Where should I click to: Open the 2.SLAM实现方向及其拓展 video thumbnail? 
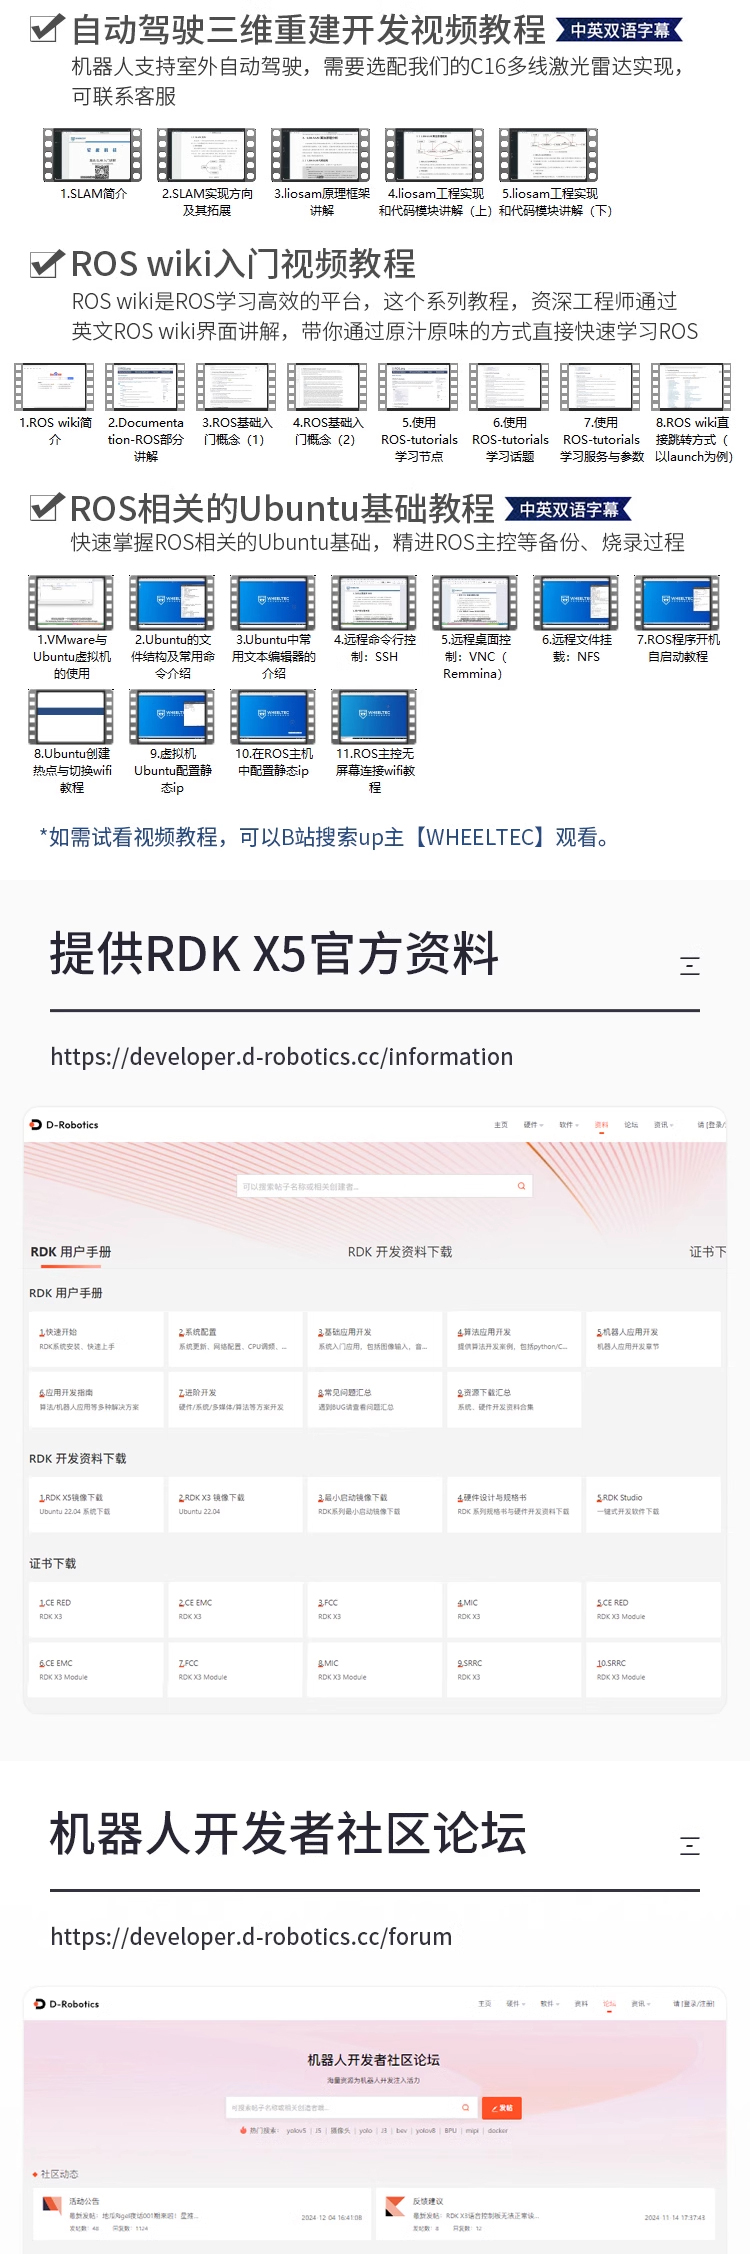pos(206,155)
